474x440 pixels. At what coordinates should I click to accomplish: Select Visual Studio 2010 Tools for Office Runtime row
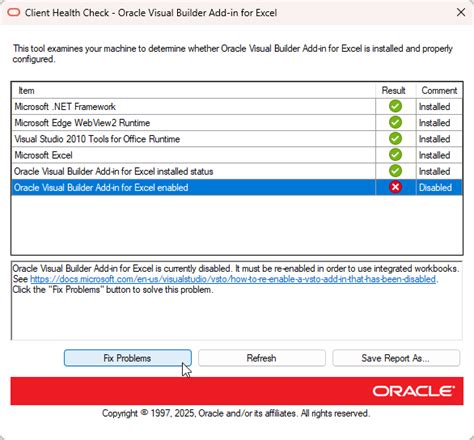pos(237,139)
